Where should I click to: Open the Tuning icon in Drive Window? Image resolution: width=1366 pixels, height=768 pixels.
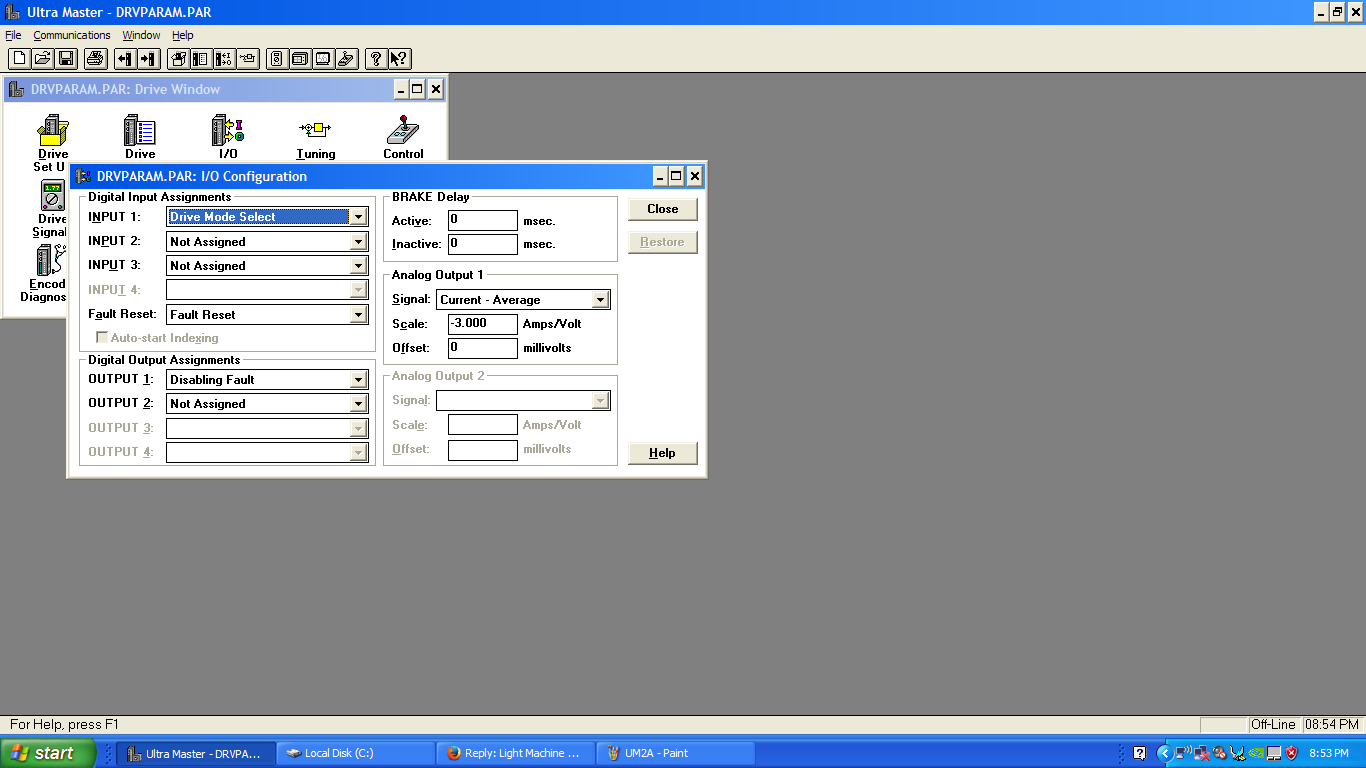tap(316, 131)
